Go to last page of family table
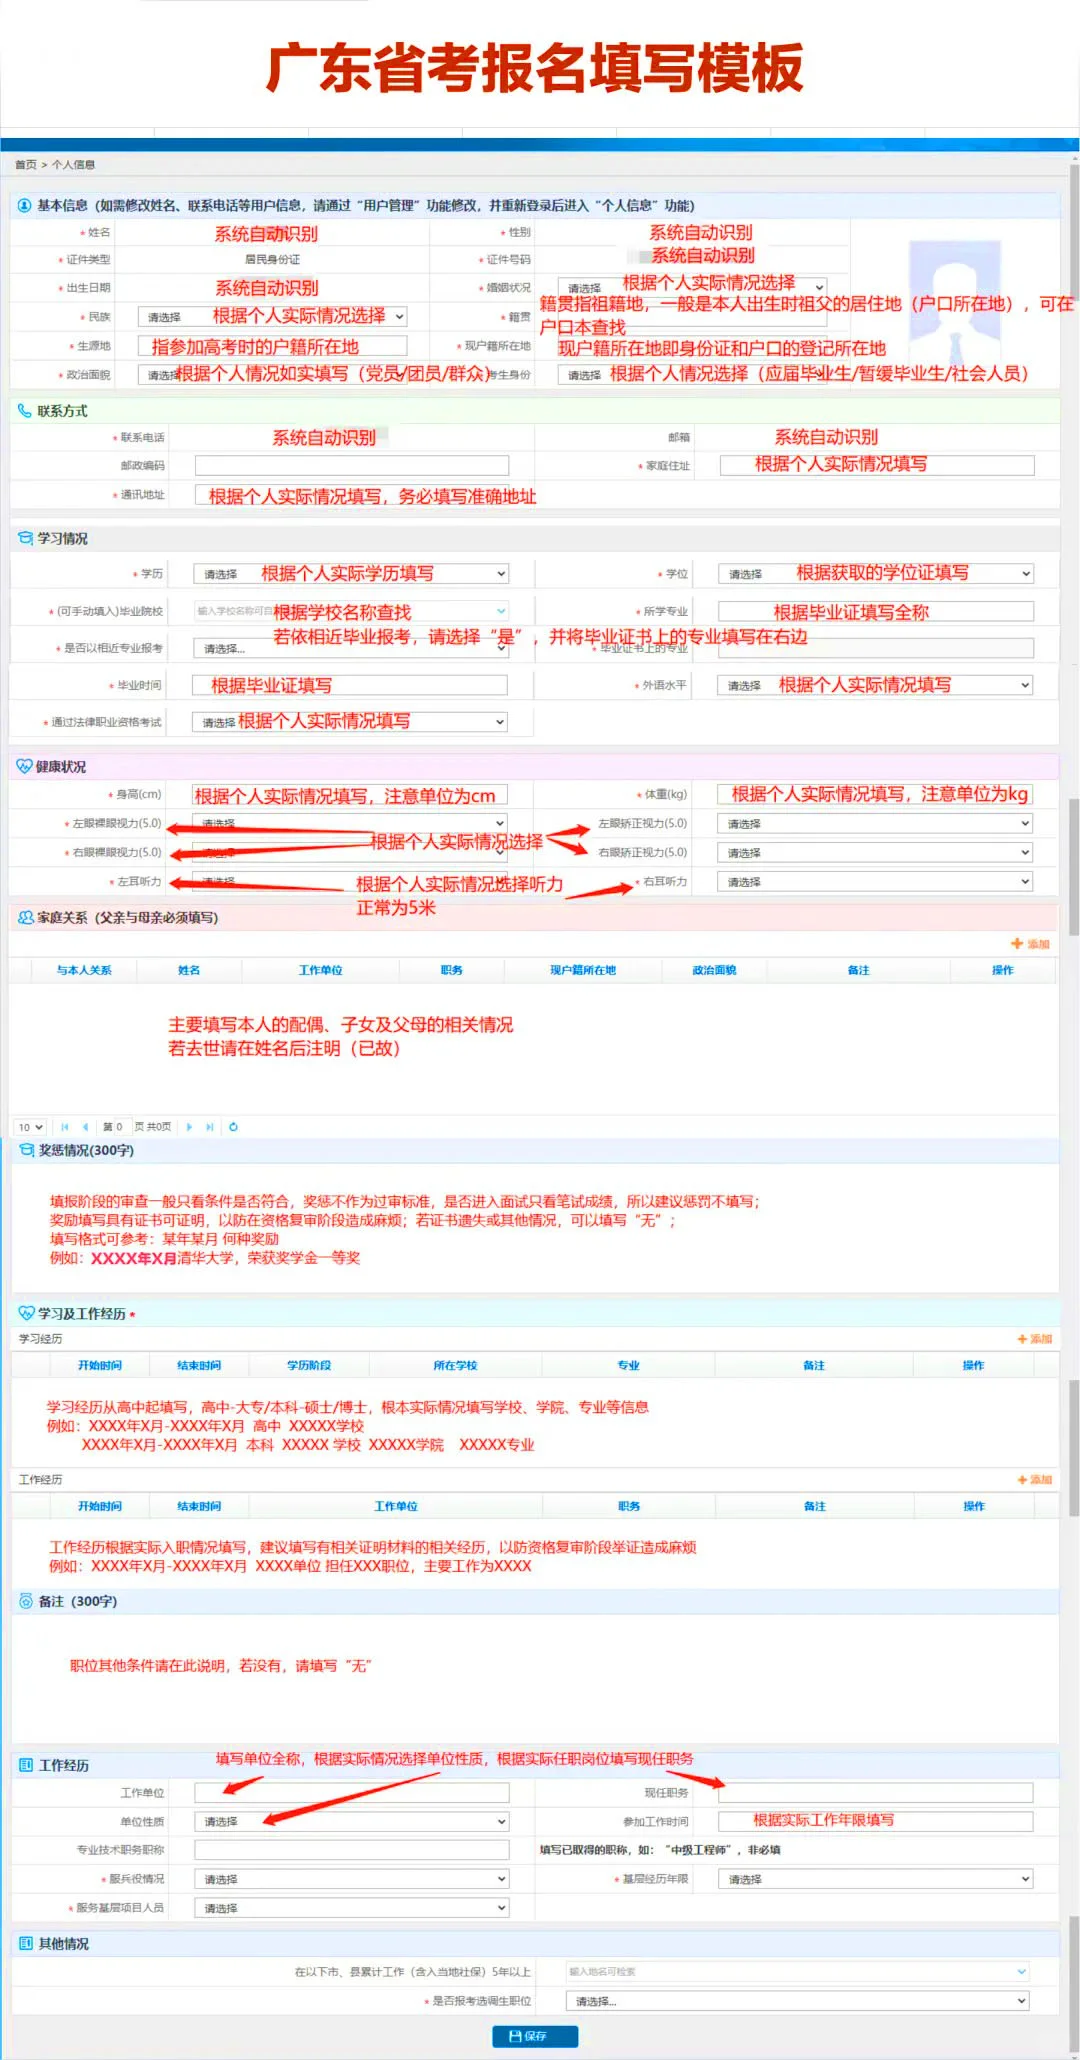 coord(210,1127)
